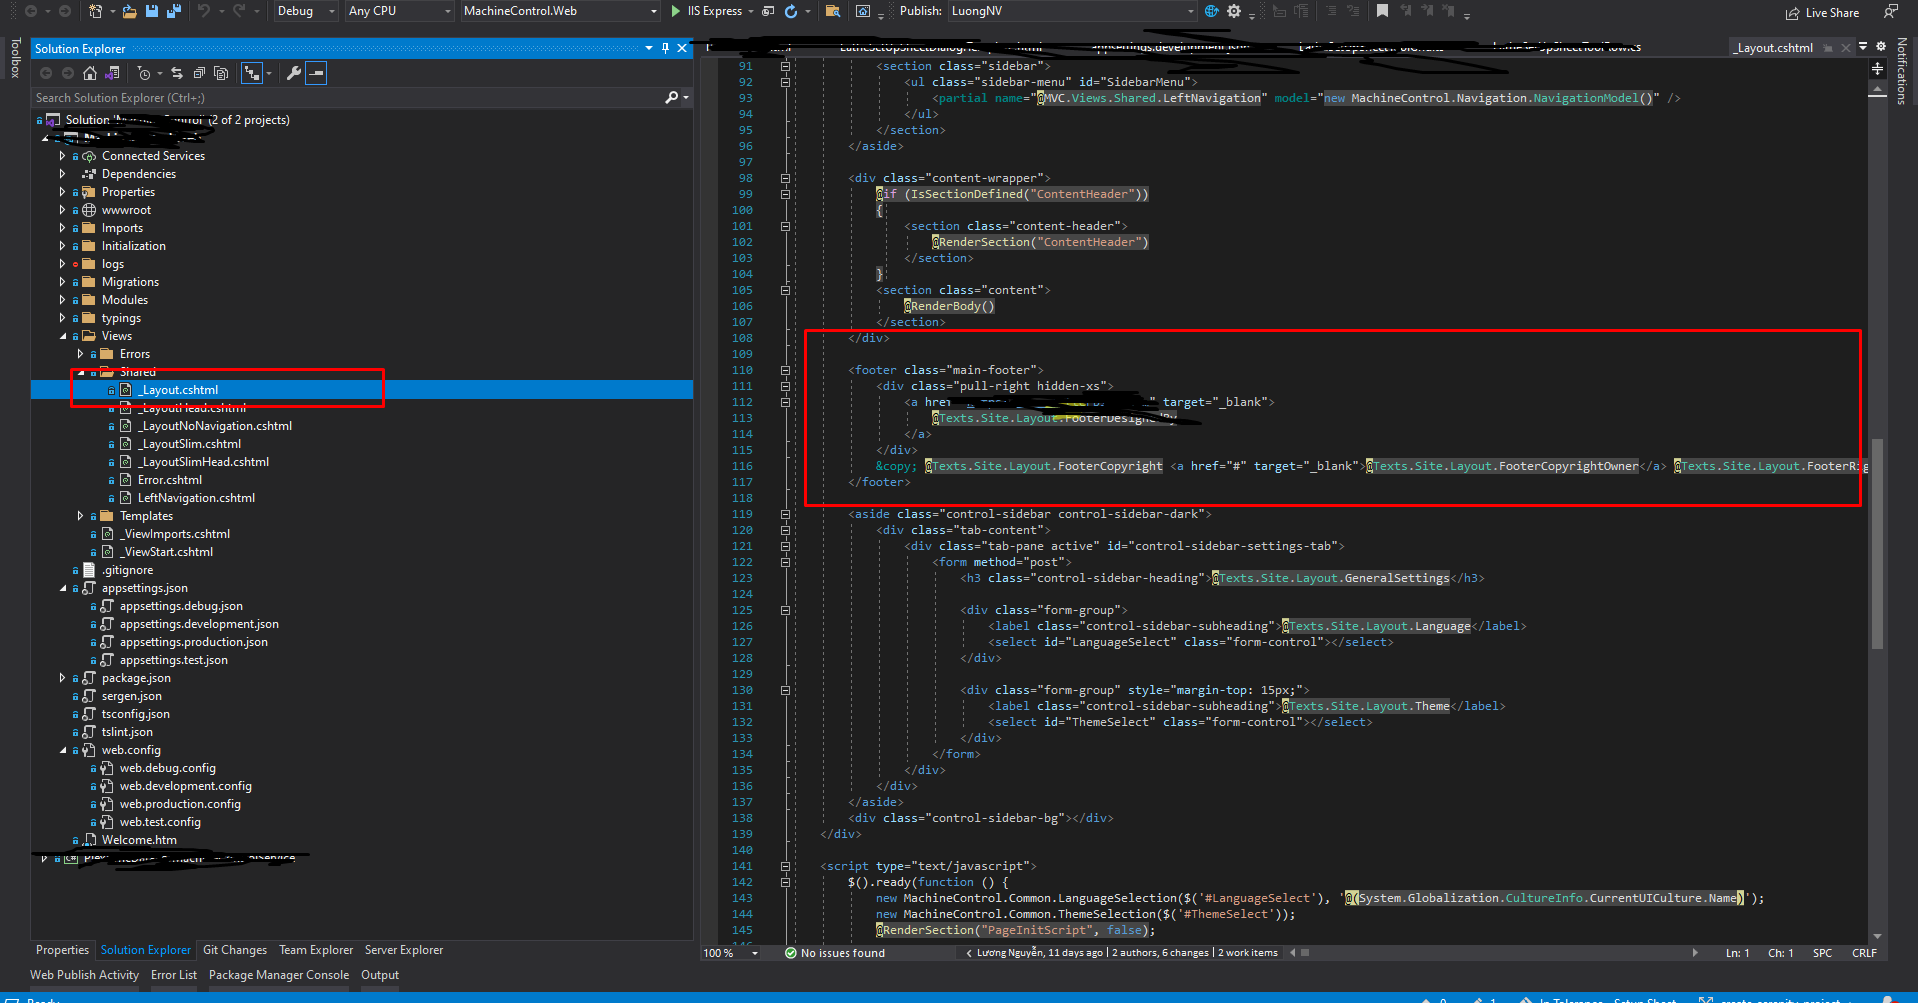Click the Send Feedback icon beside Live Share
Screen dimensions: 1918x1003
(x=1890, y=12)
